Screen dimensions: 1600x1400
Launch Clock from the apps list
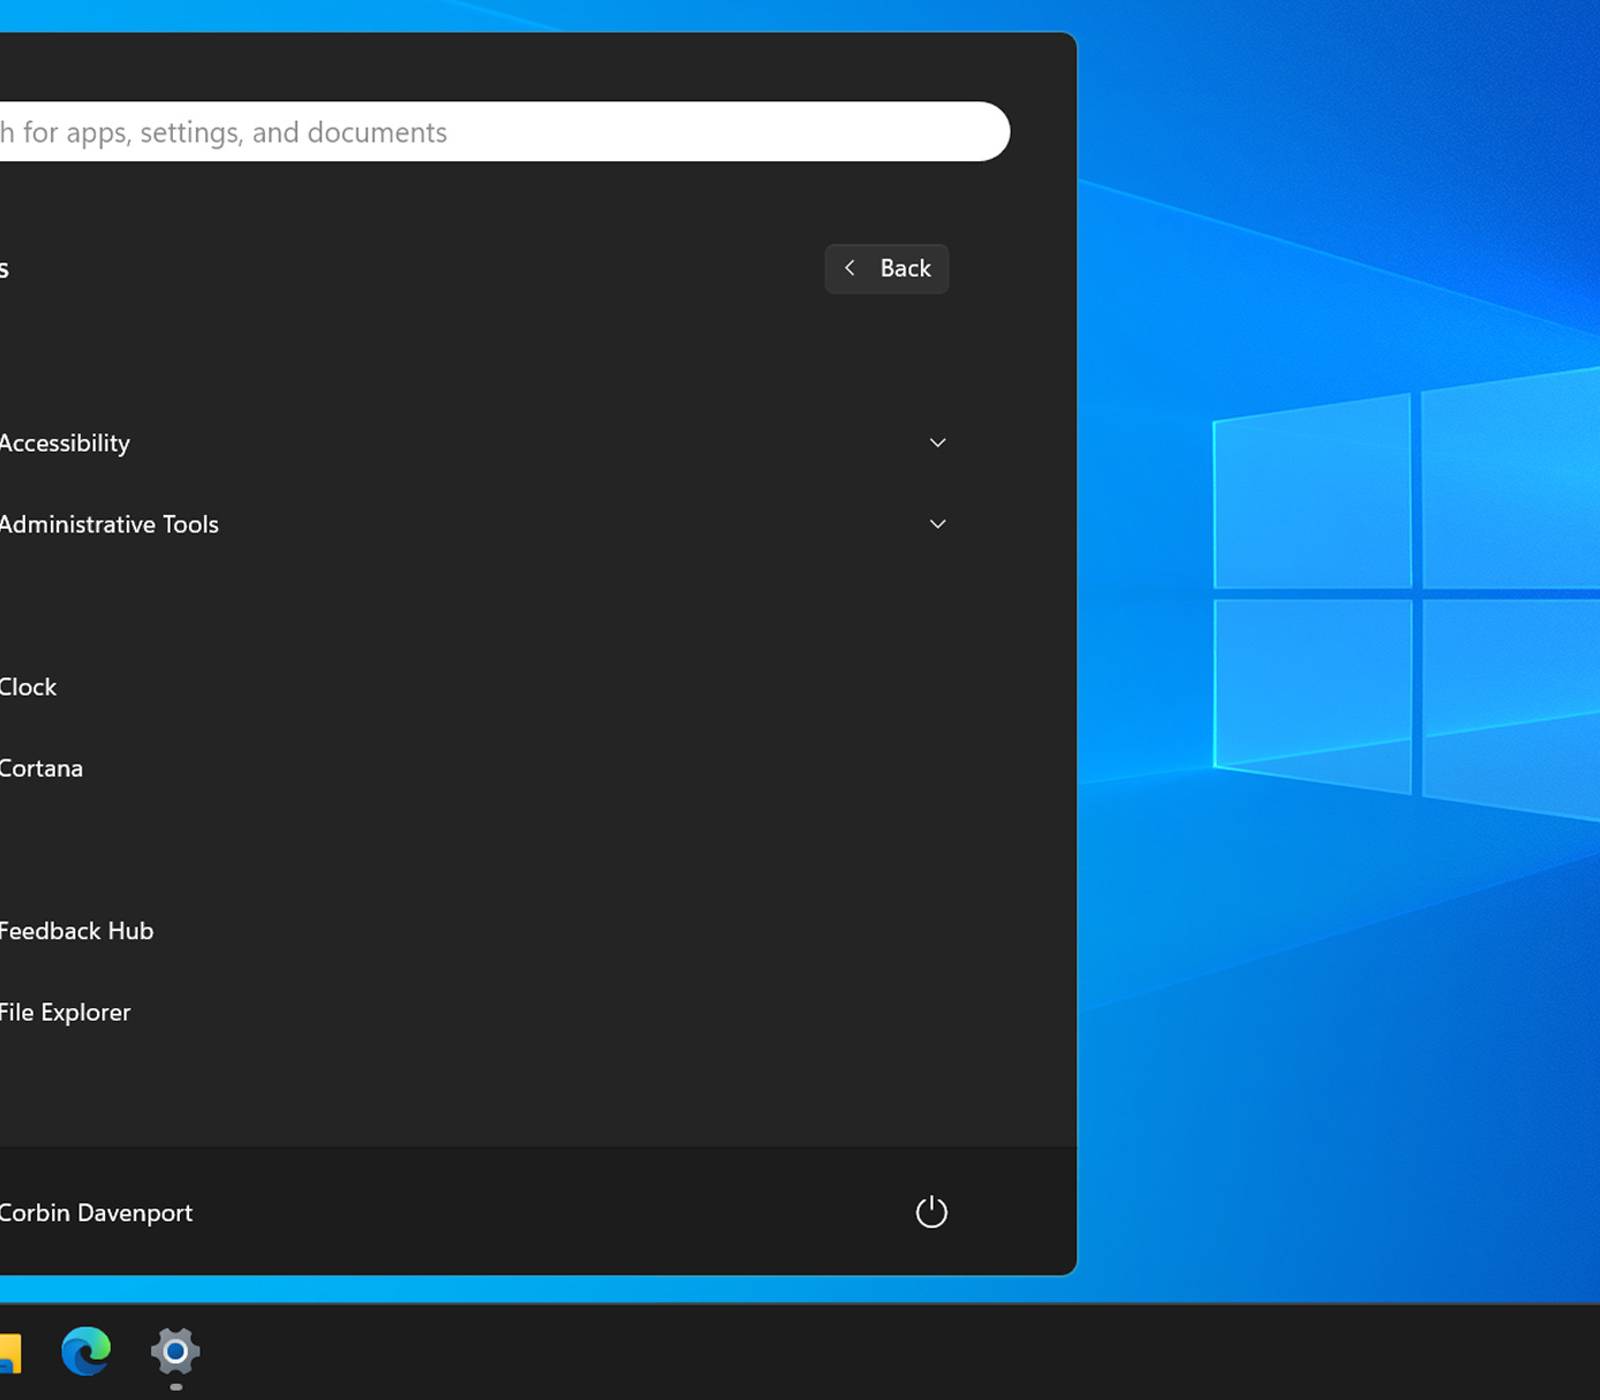coord(28,687)
